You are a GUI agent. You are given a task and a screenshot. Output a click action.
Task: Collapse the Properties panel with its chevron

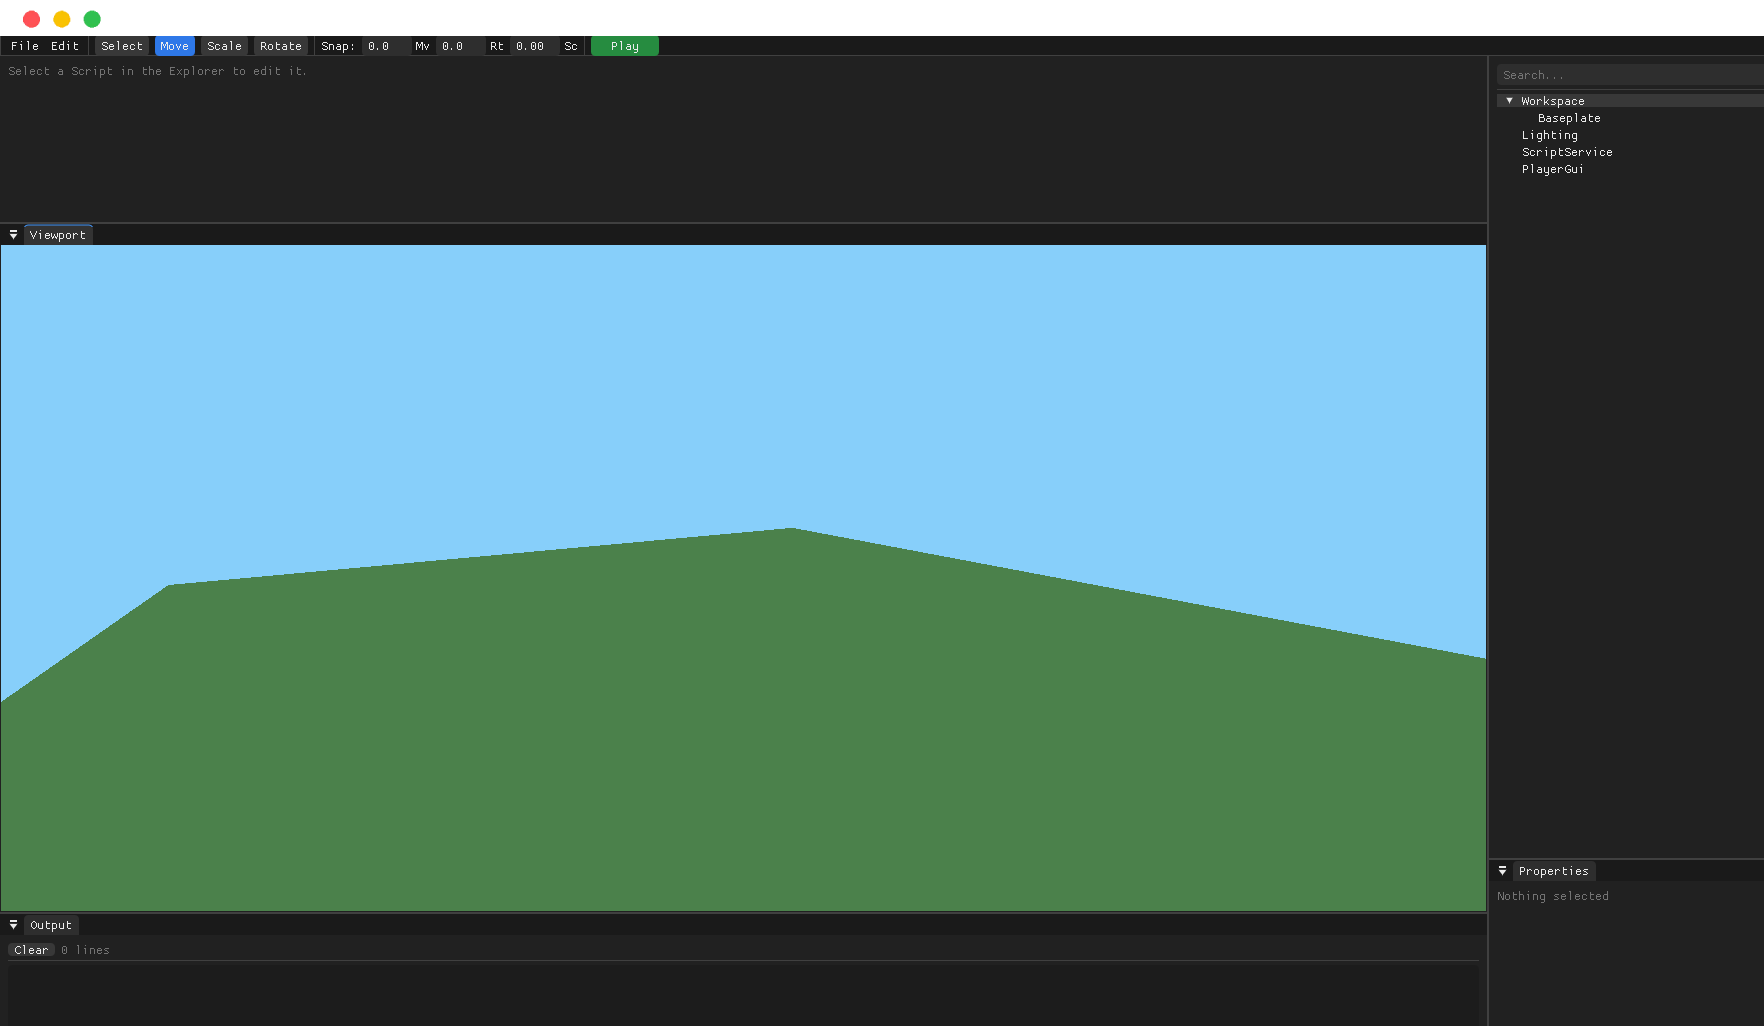1502,870
